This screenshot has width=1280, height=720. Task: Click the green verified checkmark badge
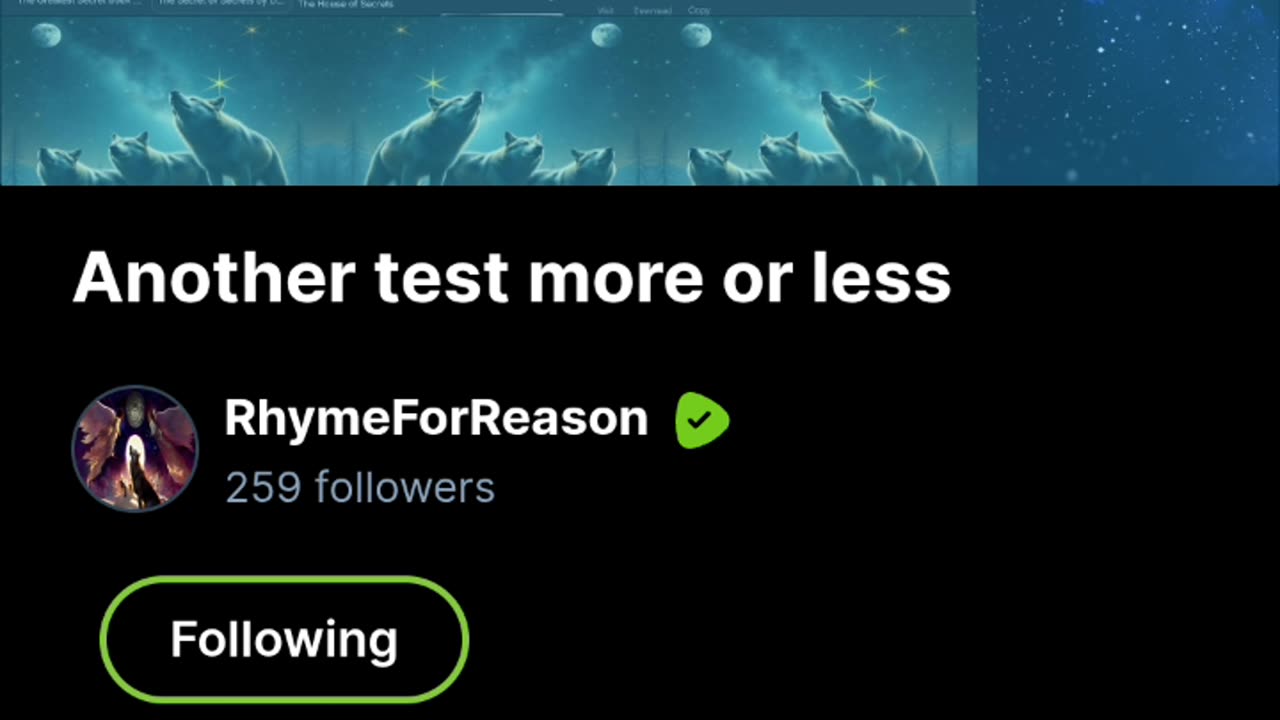pos(702,420)
